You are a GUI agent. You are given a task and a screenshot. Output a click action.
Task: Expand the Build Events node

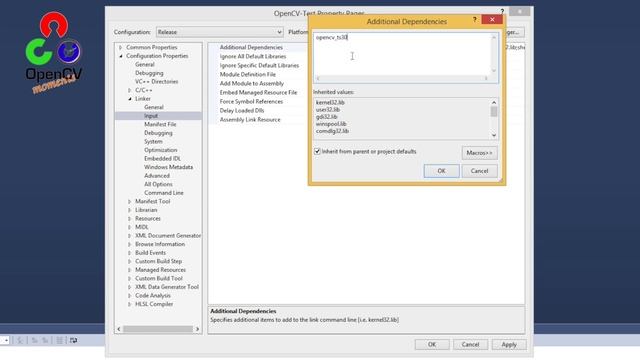tap(130, 253)
